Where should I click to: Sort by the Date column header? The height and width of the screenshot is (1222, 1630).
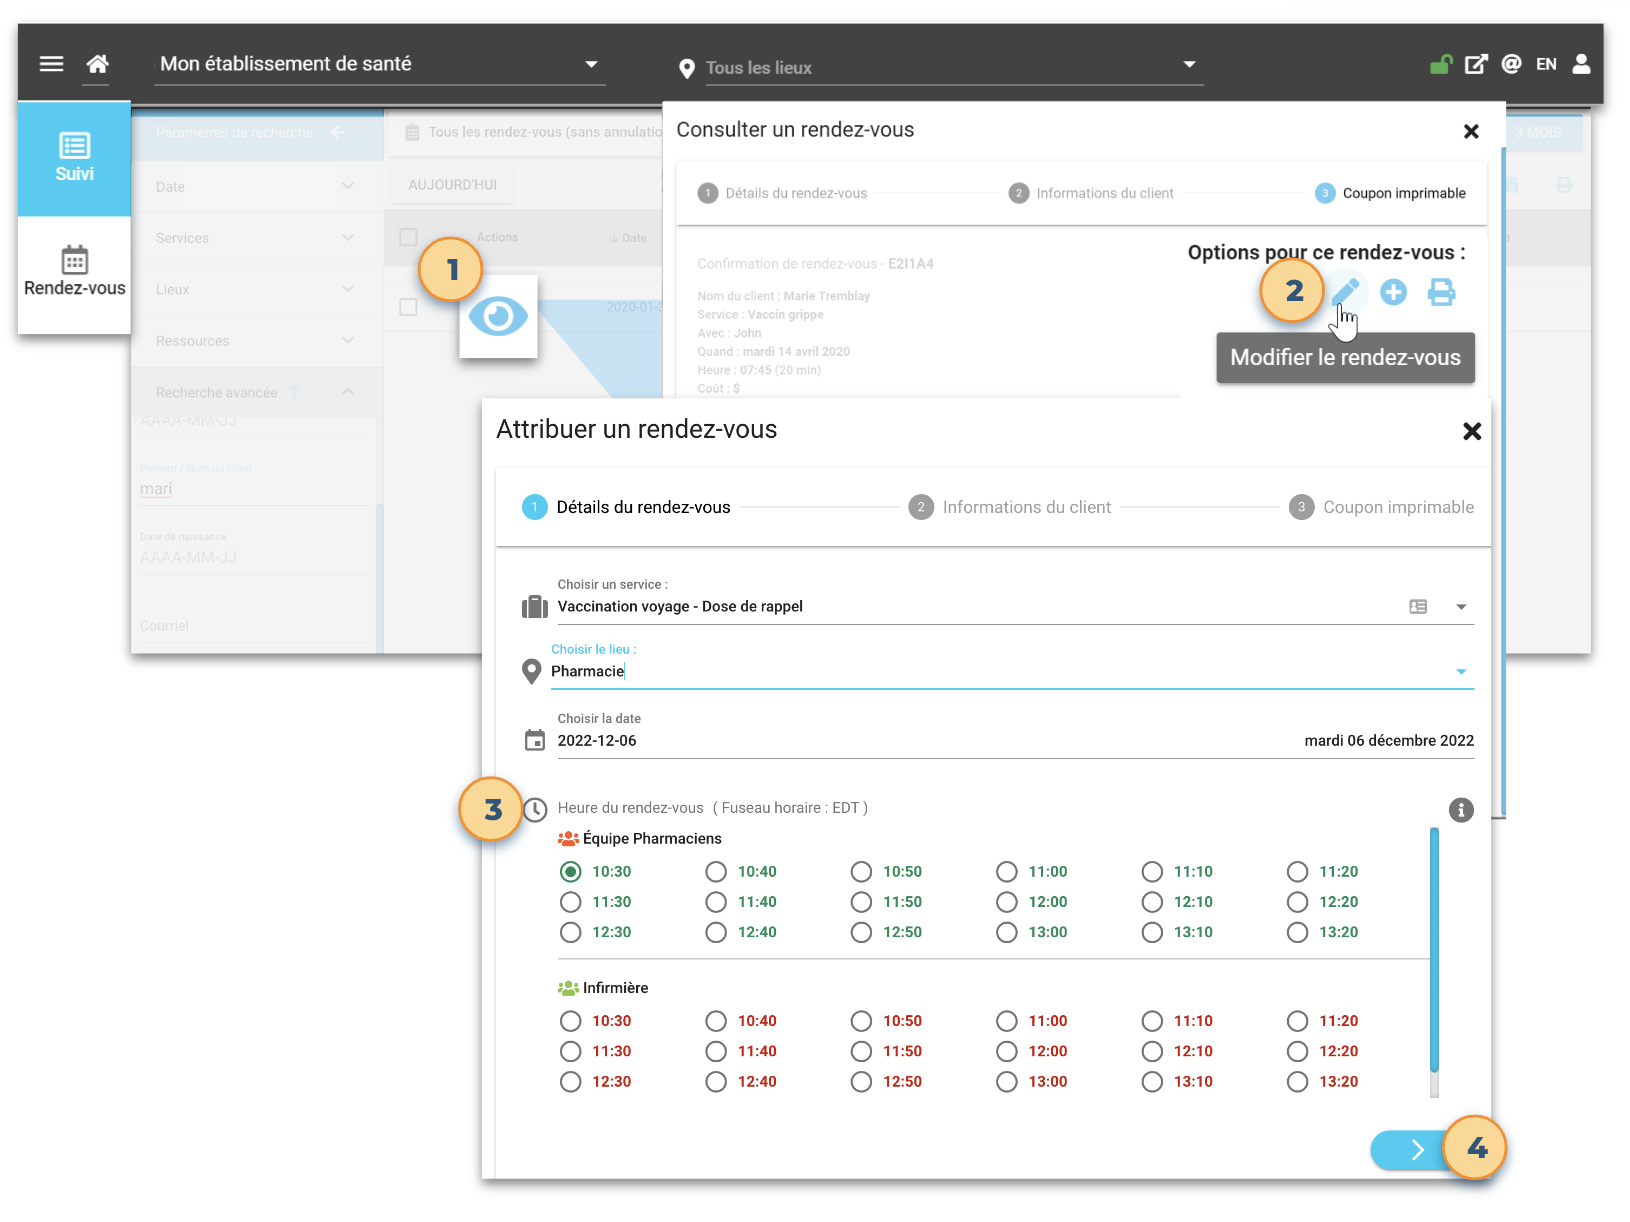[x=628, y=238]
